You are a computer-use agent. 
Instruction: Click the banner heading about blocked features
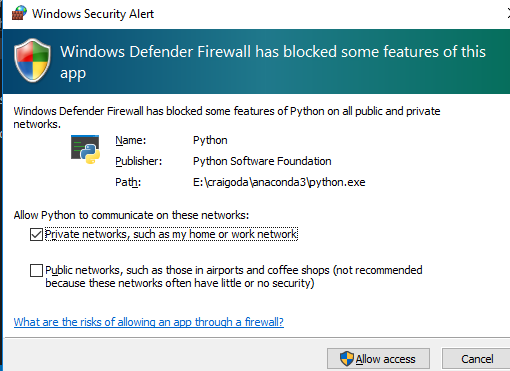click(273, 62)
